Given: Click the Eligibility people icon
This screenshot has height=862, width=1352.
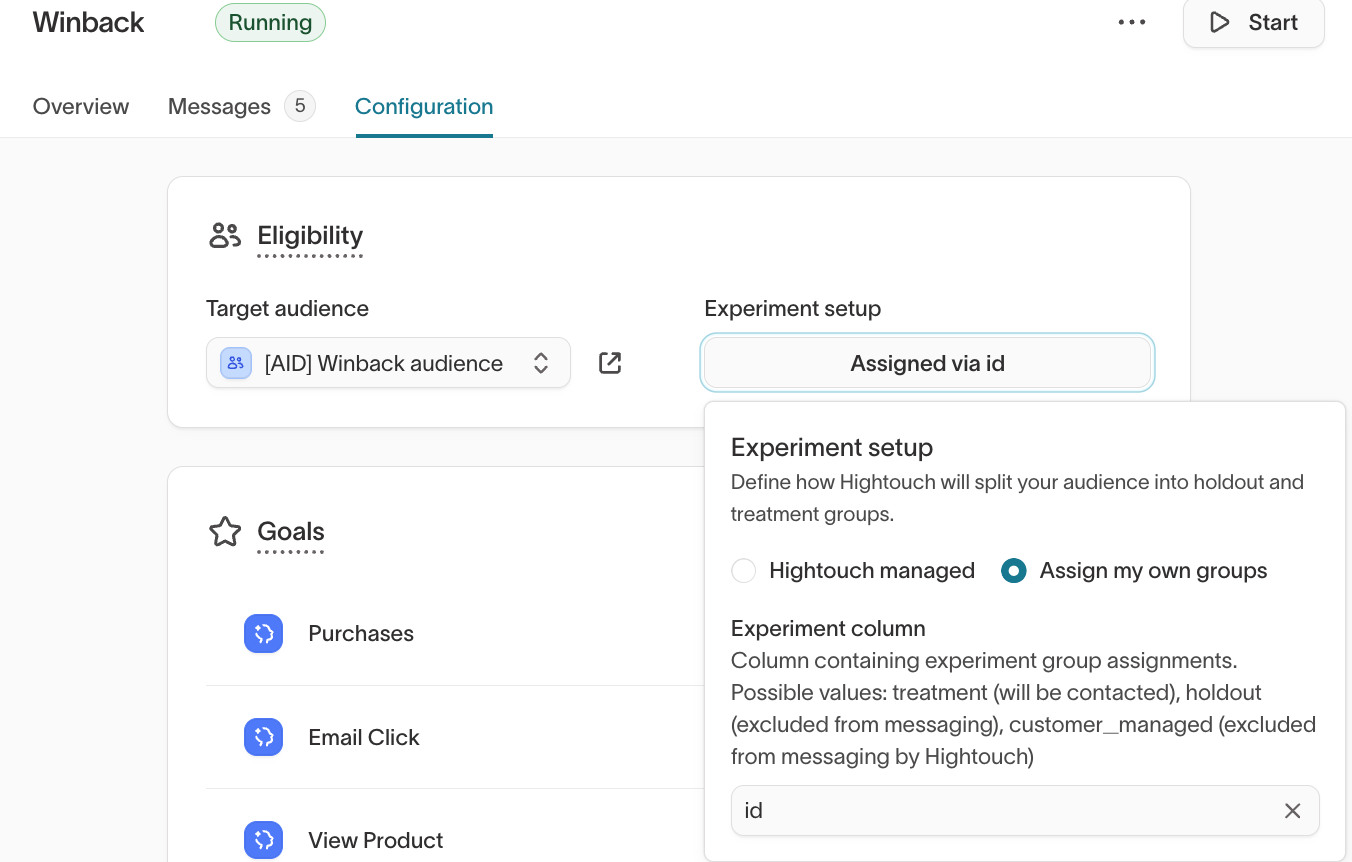Looking at the screenshot, I should [x=224, y=234].
